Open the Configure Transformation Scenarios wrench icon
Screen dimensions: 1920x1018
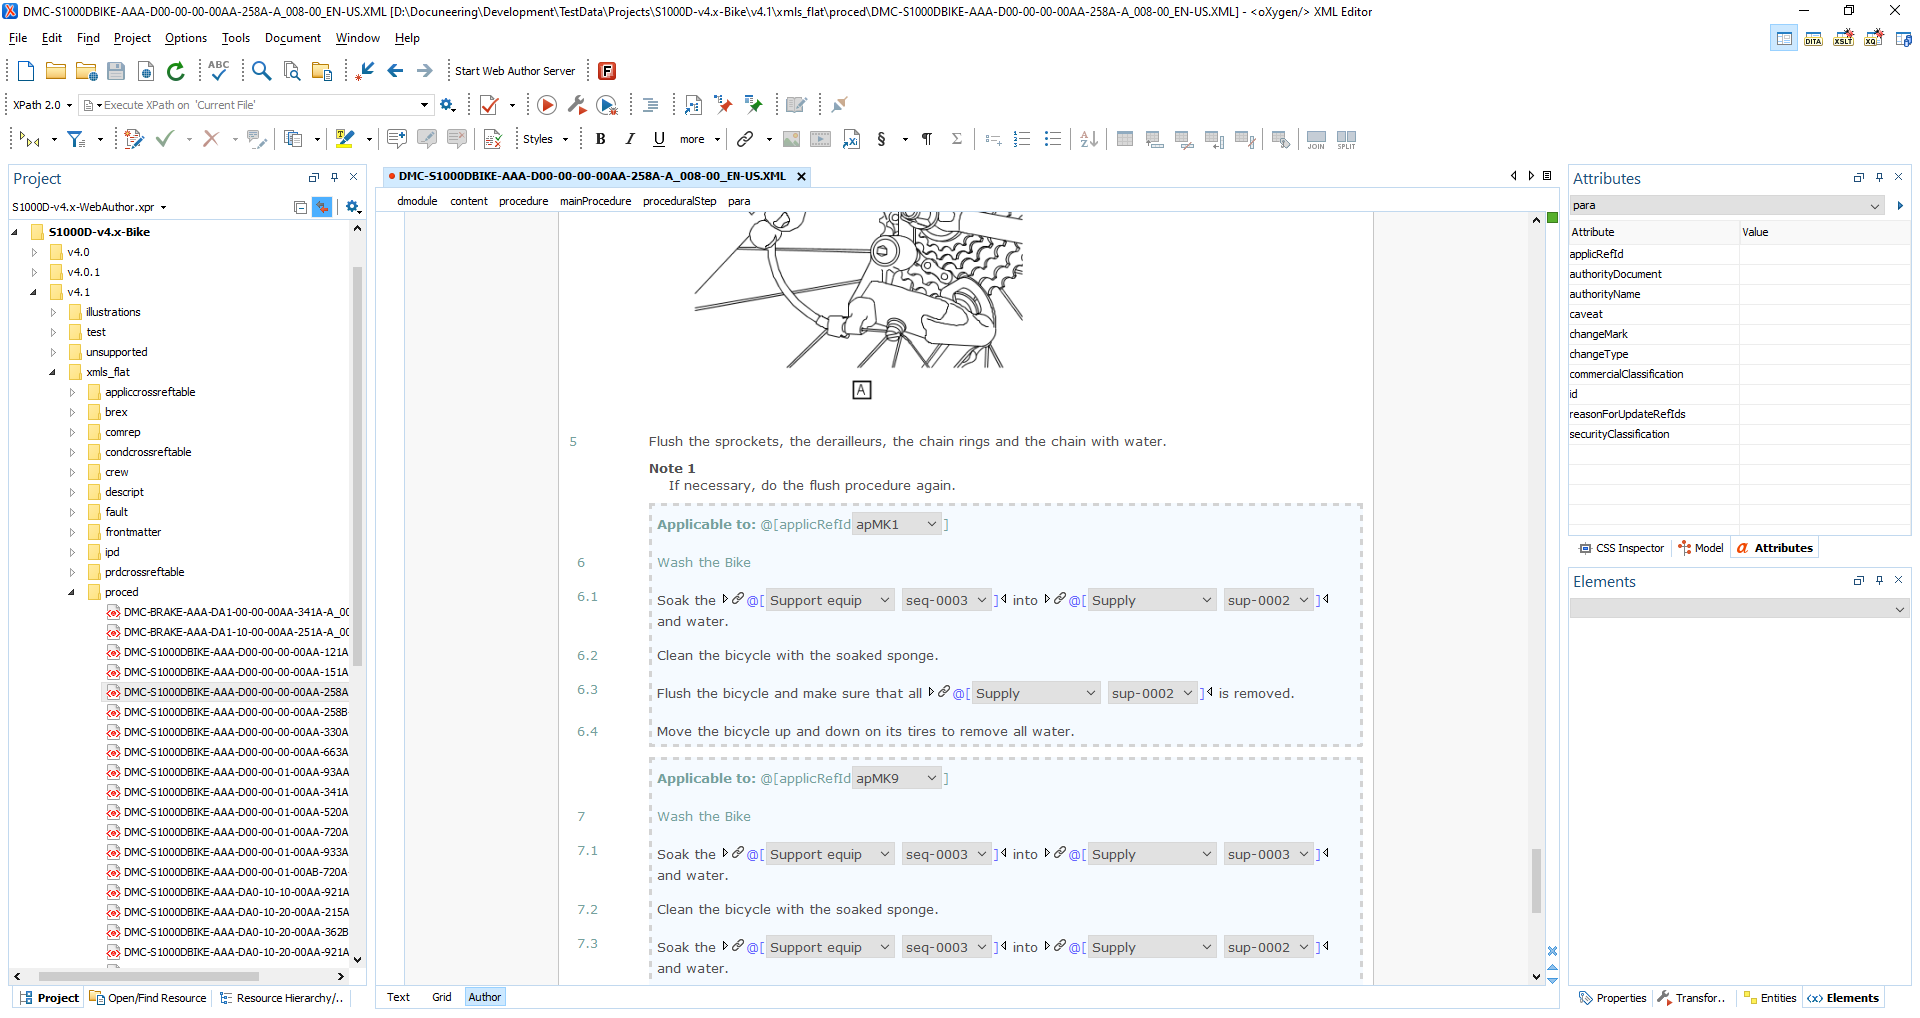576,105
